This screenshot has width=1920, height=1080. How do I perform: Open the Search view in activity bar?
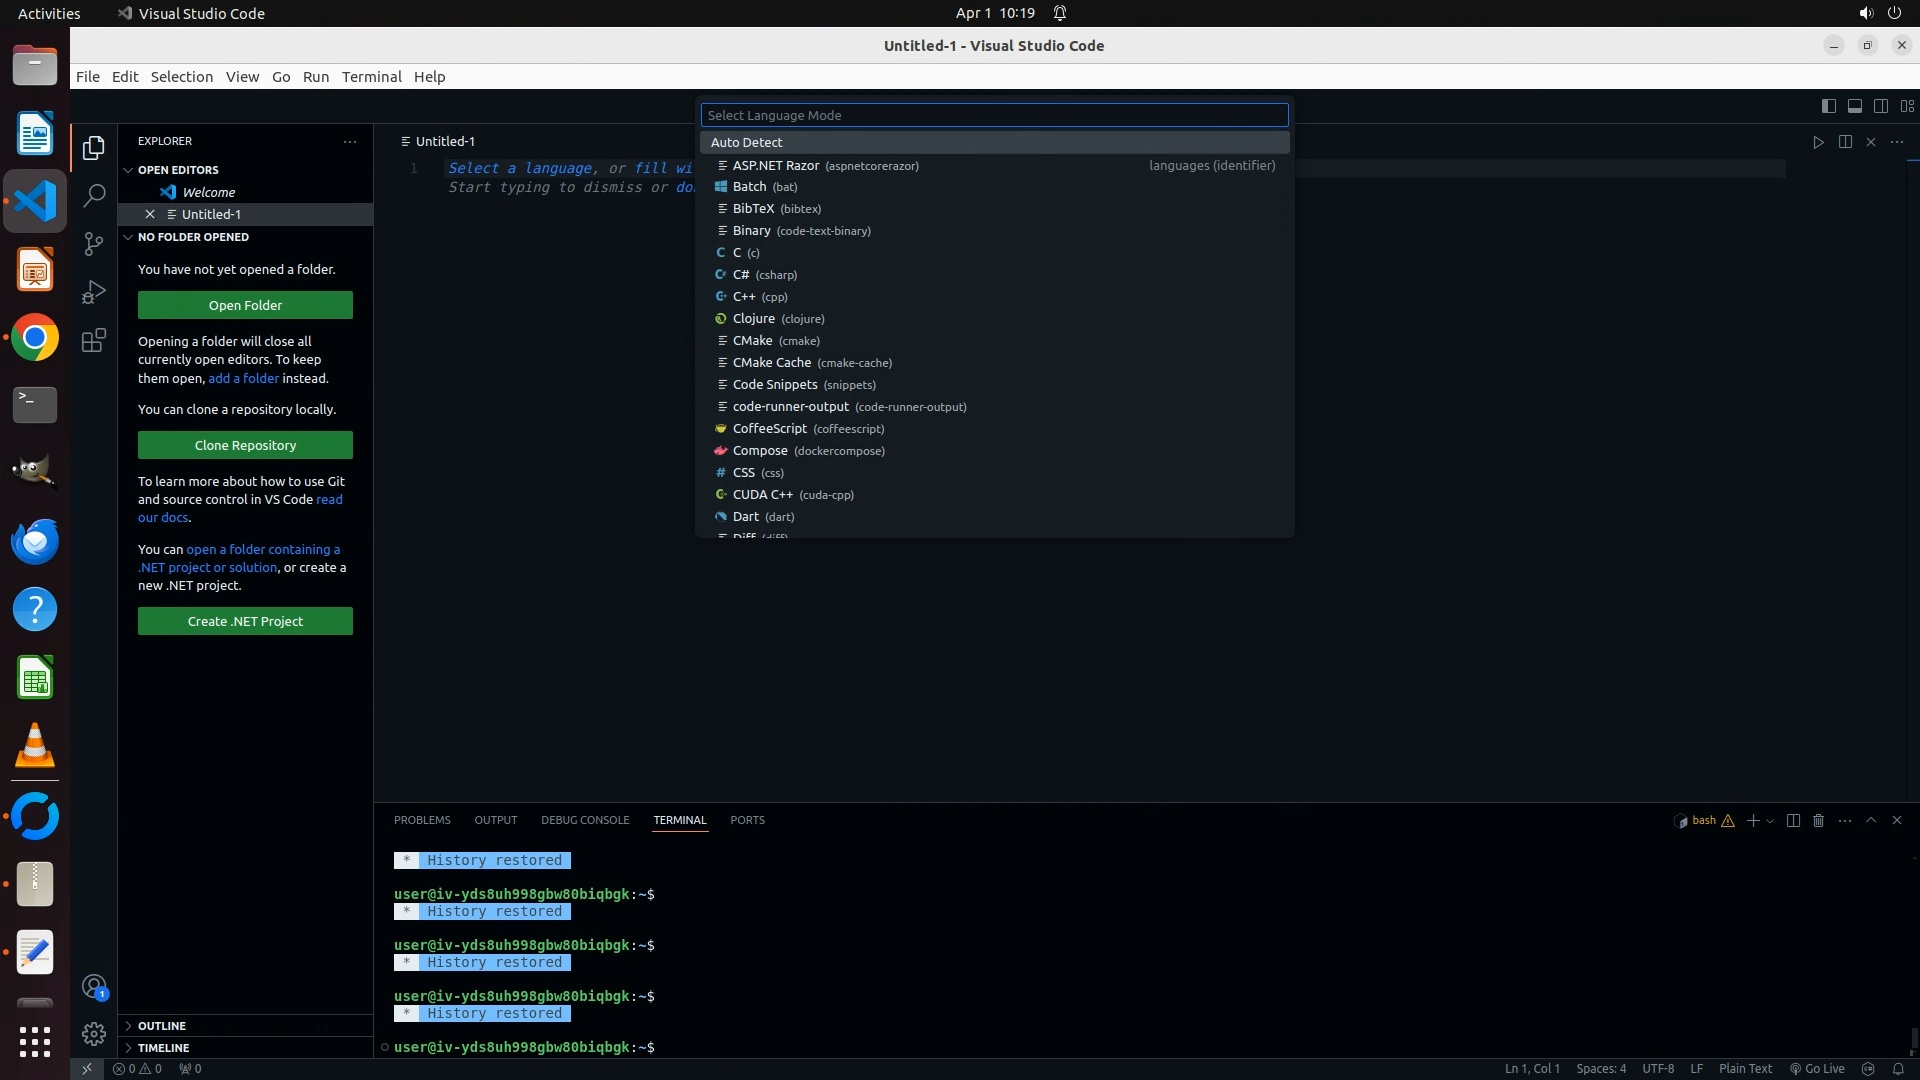[94, 196]
